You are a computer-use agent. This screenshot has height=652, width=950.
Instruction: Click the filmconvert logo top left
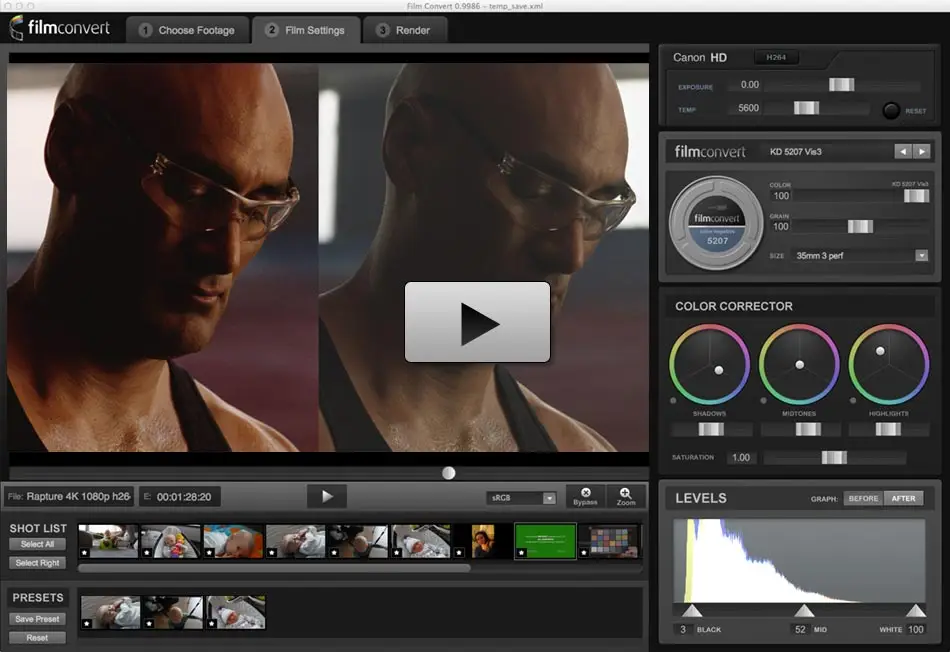59,28
